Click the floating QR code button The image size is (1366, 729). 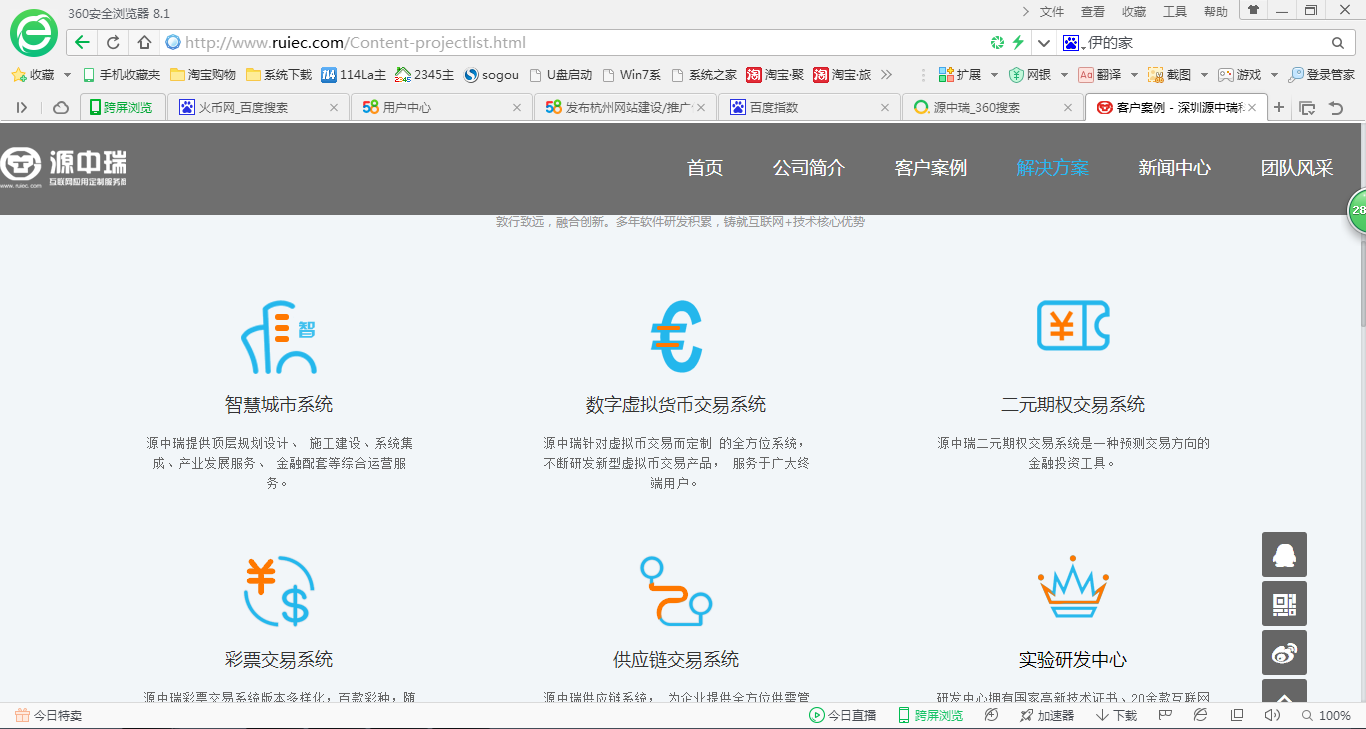point(1284,604)
